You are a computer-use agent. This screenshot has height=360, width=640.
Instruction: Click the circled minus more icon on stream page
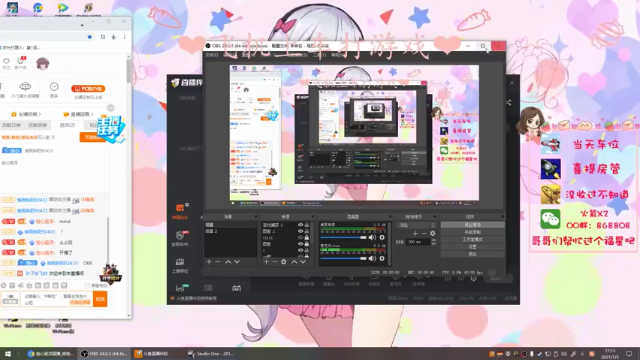coord(54,87)
